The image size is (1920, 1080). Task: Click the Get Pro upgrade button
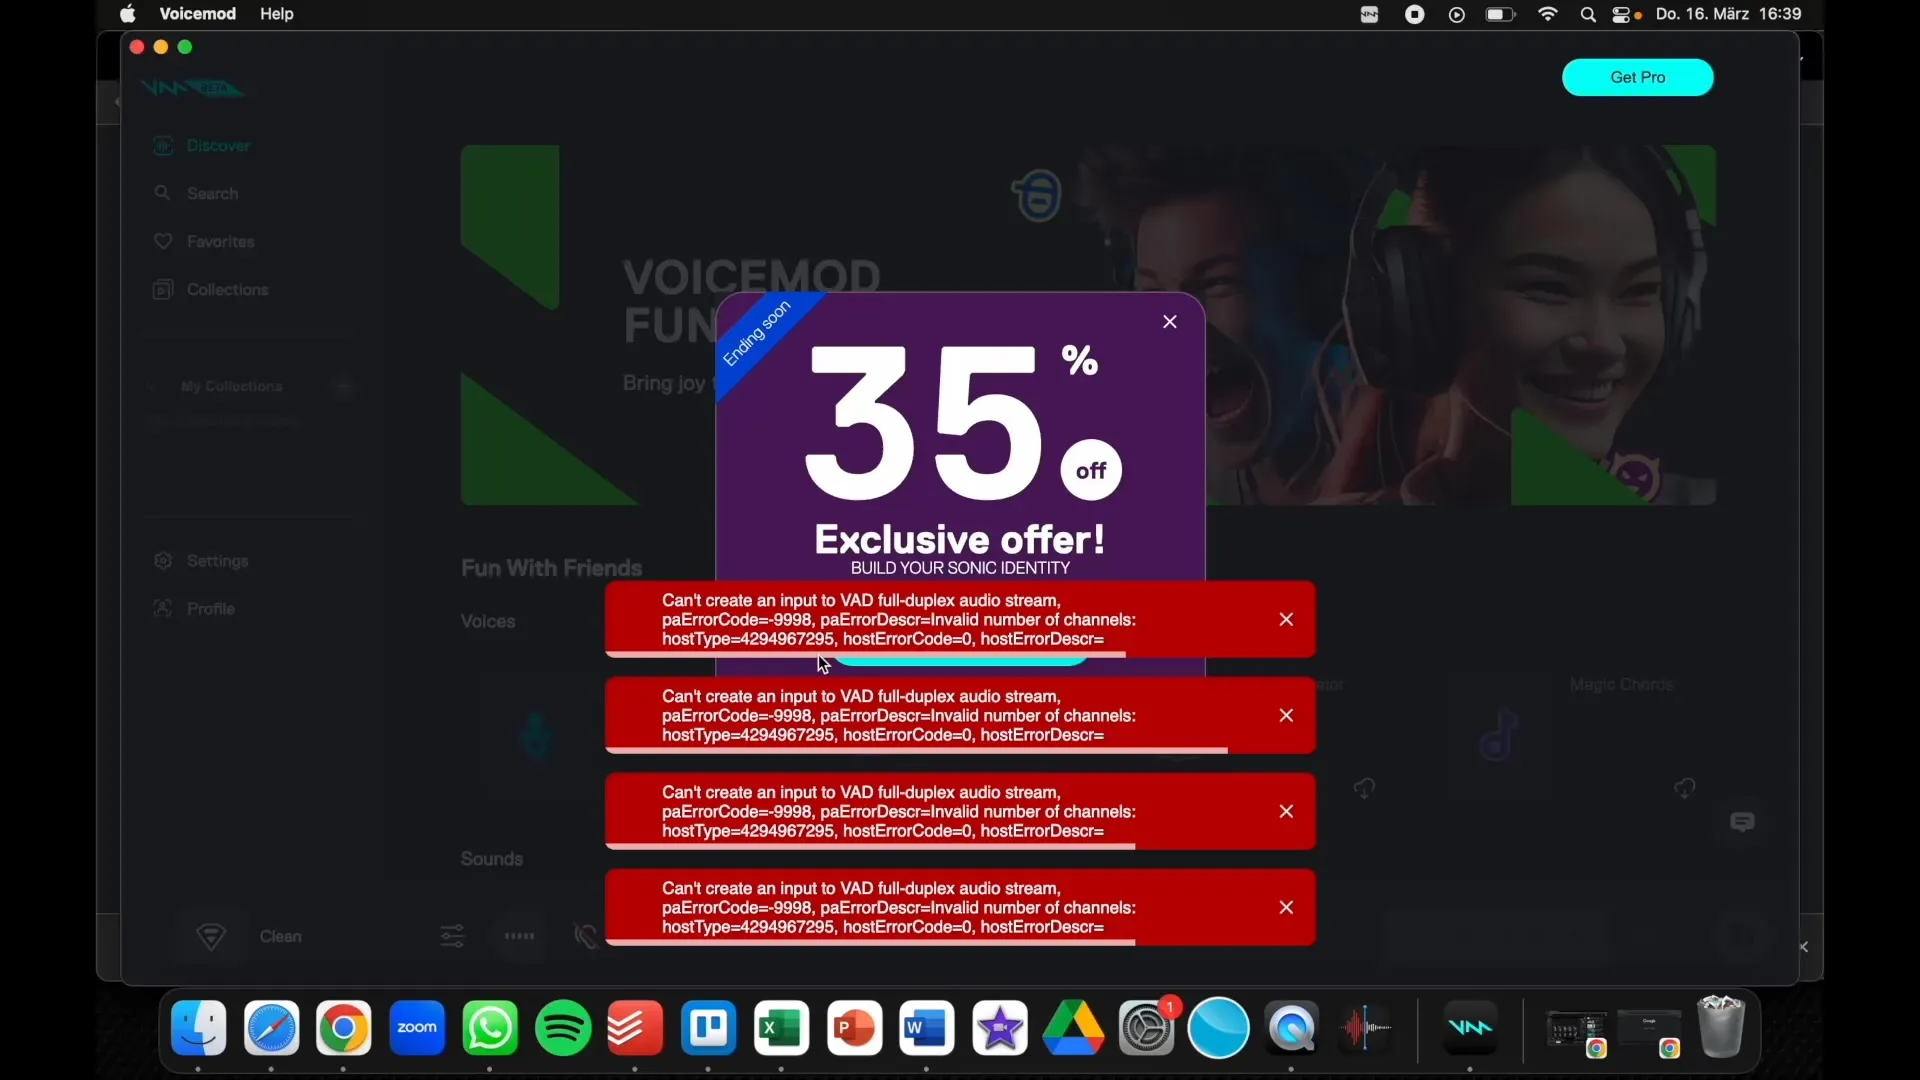point(1638,76)
